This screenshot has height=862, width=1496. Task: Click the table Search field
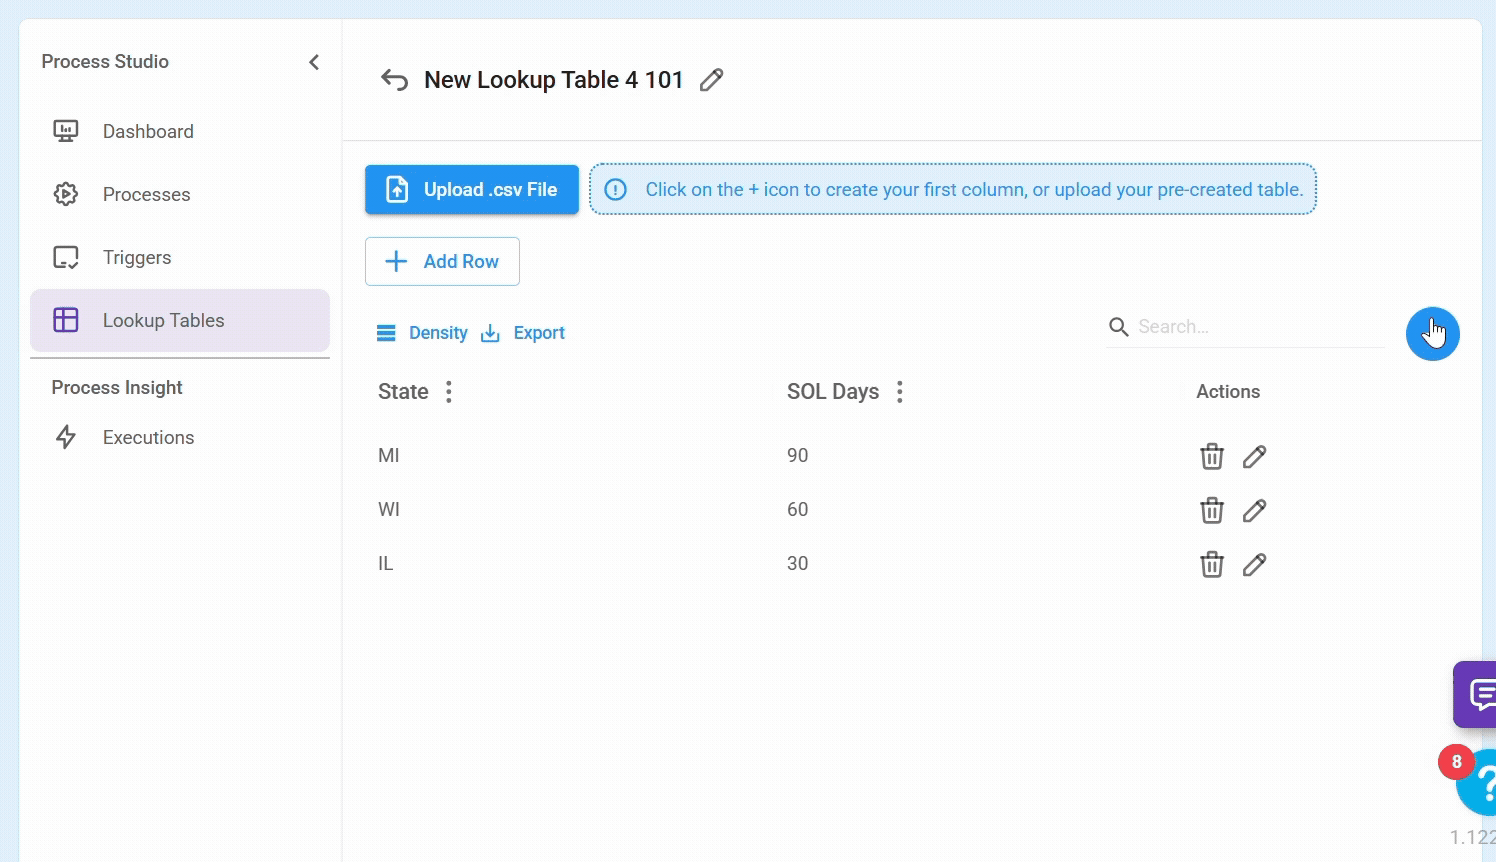point(1255,327)
